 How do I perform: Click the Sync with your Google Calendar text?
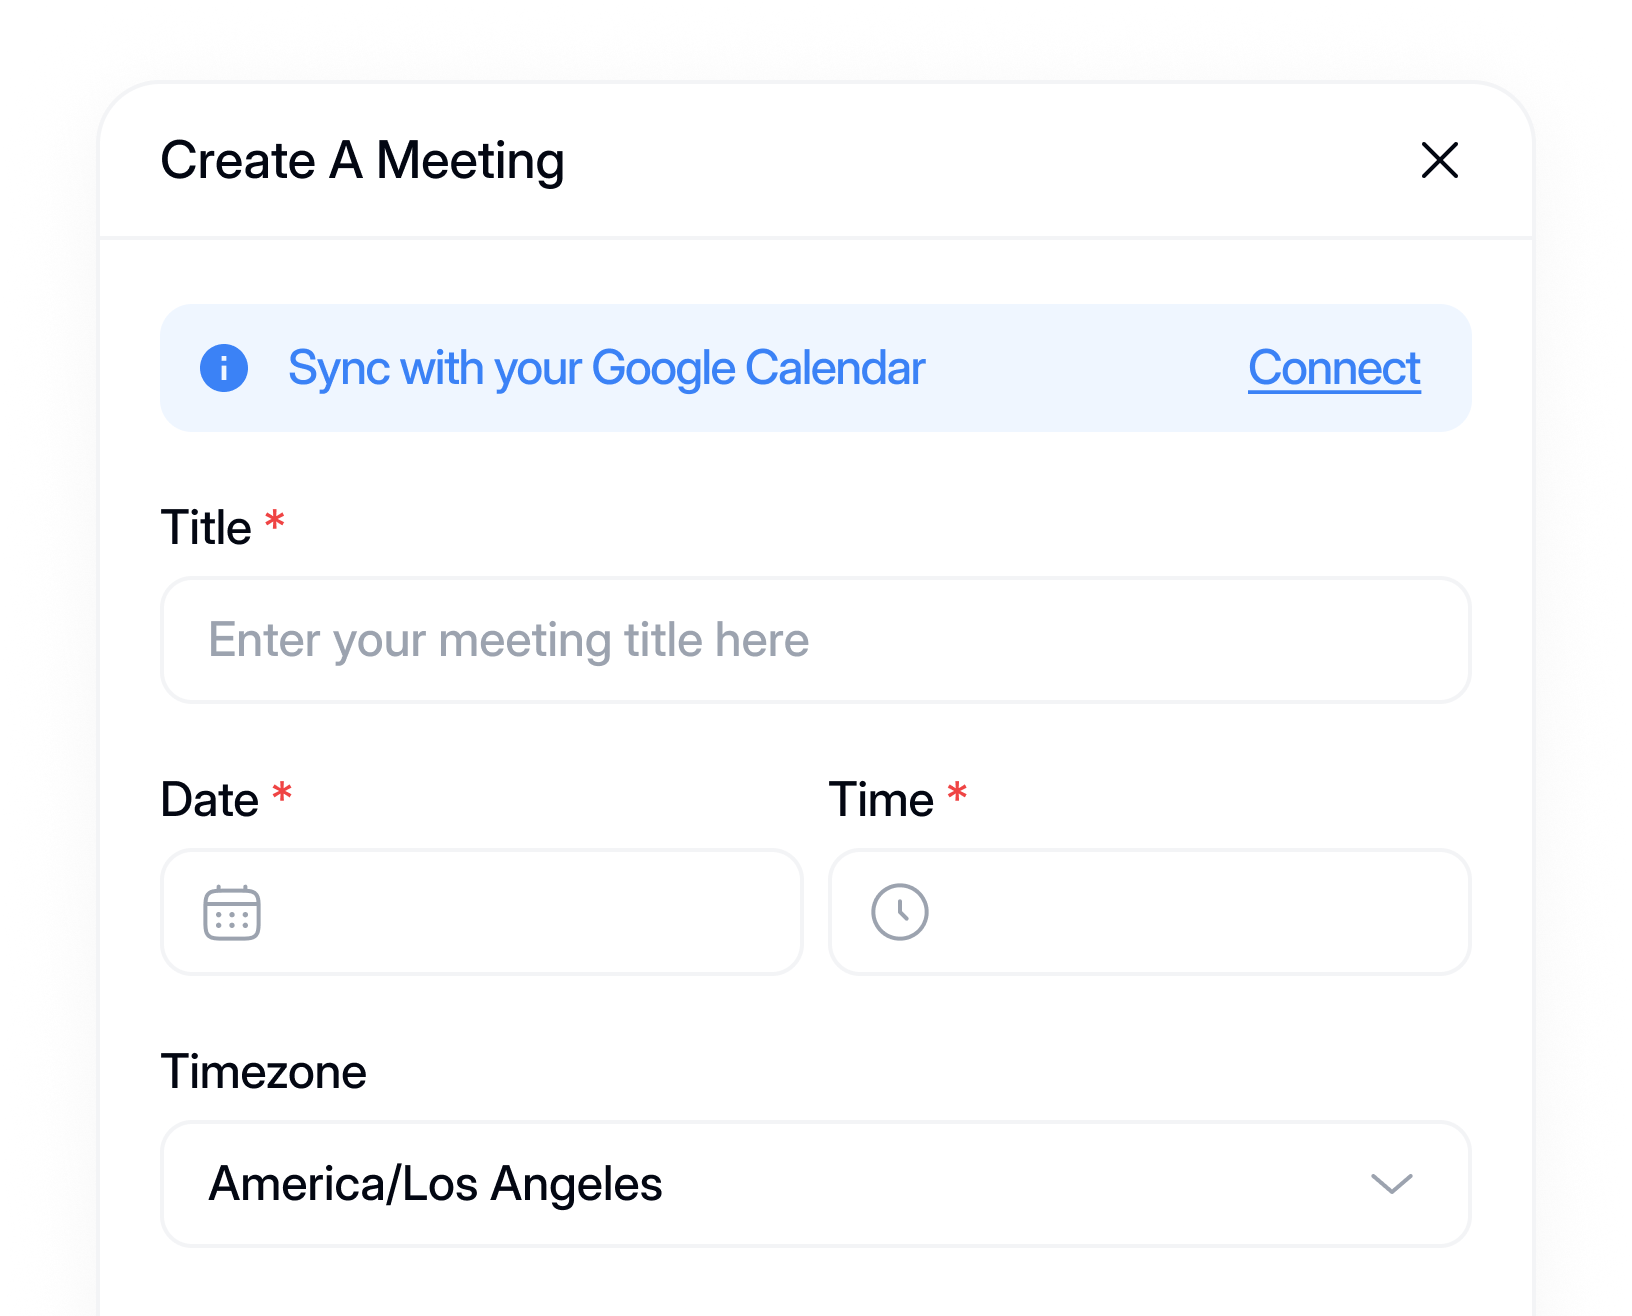pos(606,368)
